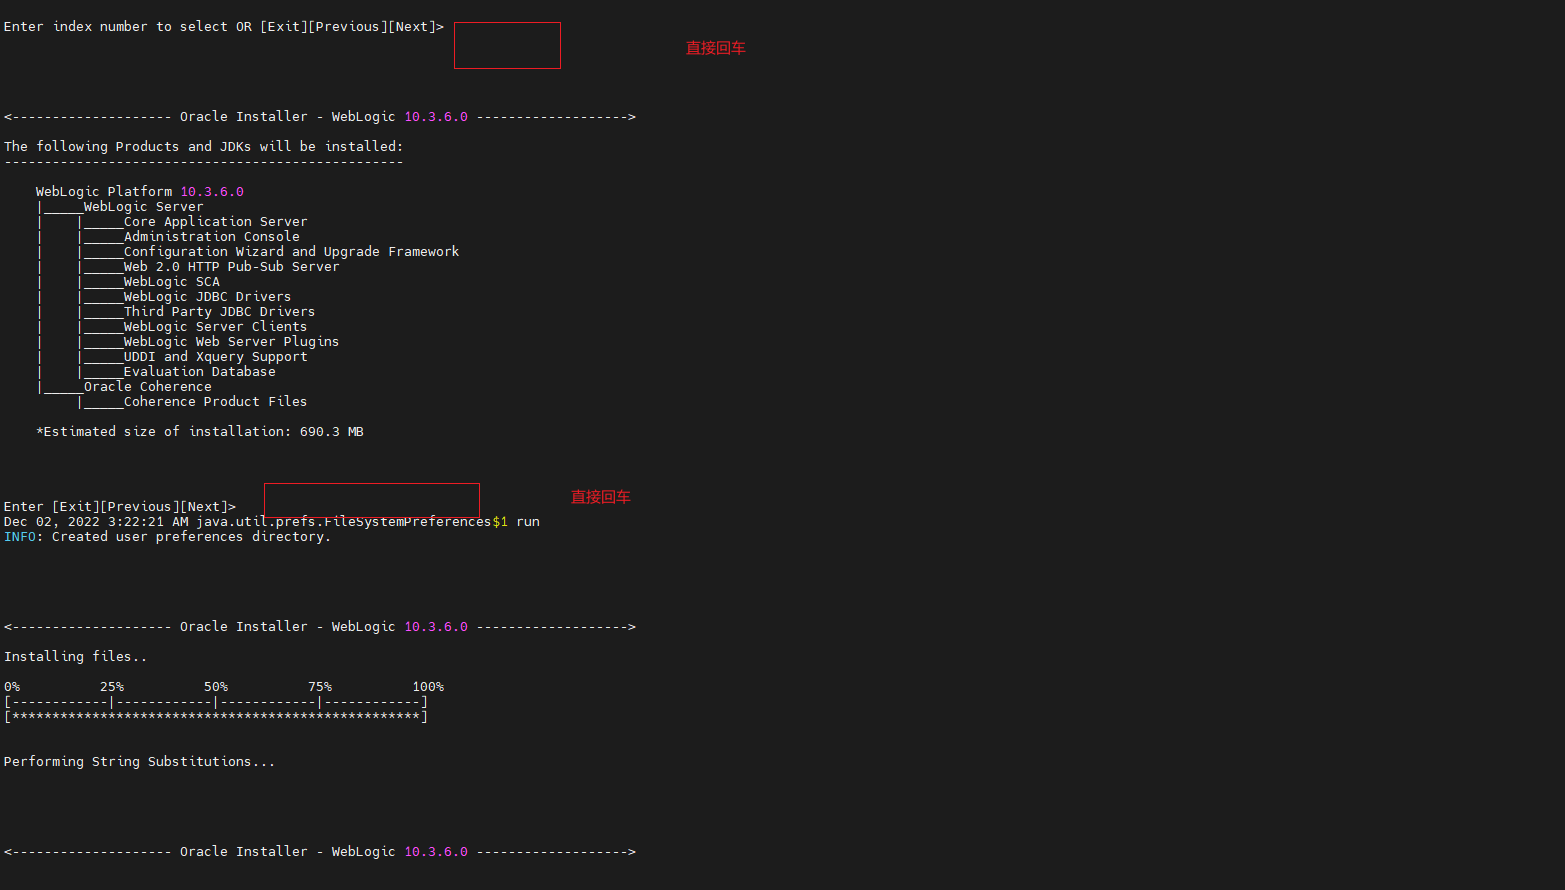Click 'Third Party JDBC Drivers' line
Screen dimensions: 1565x890
219,311
